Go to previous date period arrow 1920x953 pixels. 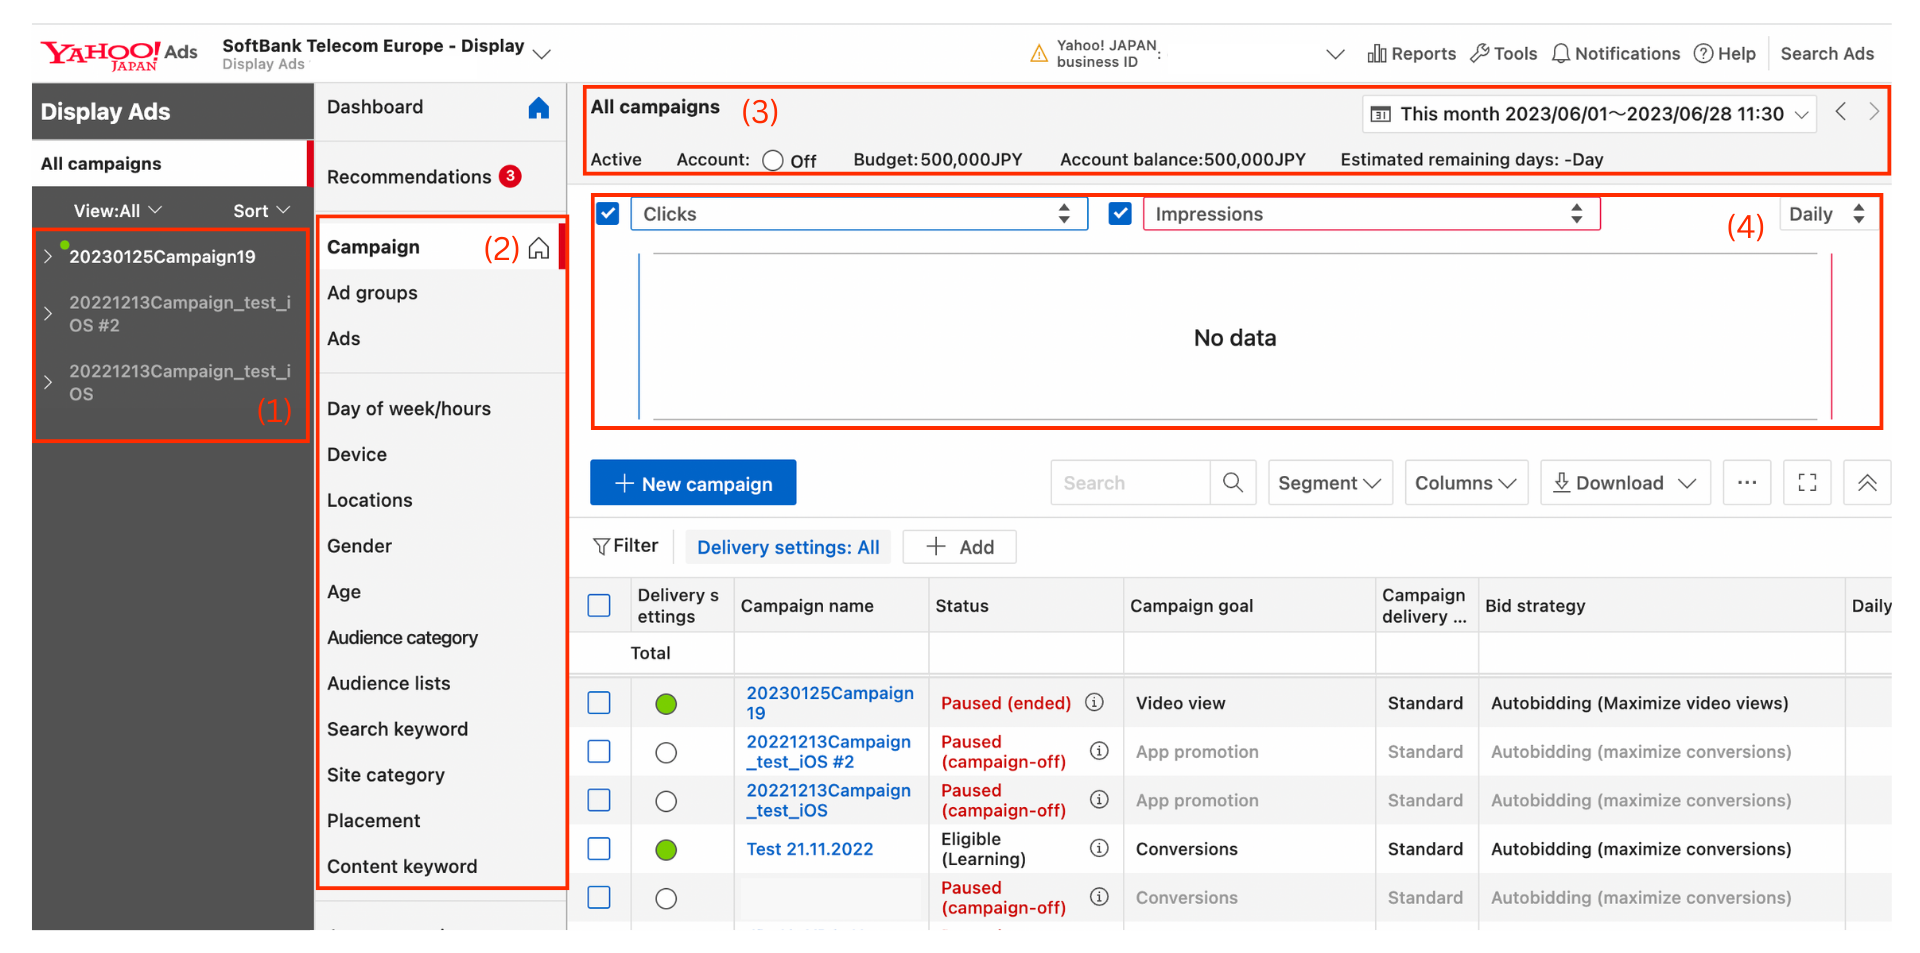[x=1840, y=112]
